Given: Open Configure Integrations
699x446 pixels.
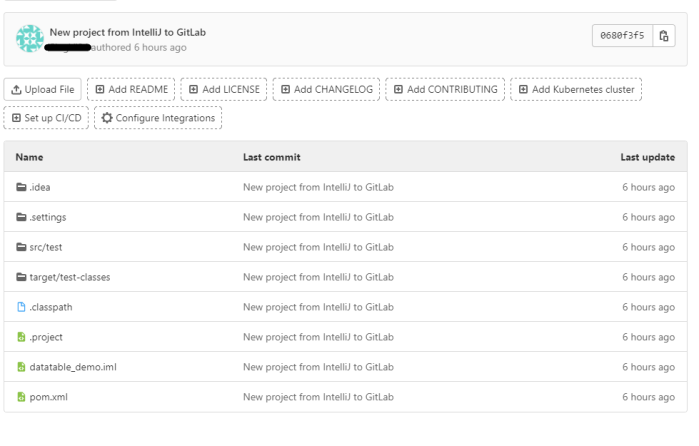Looking at the screenshot, I should [x=158, y=118].
